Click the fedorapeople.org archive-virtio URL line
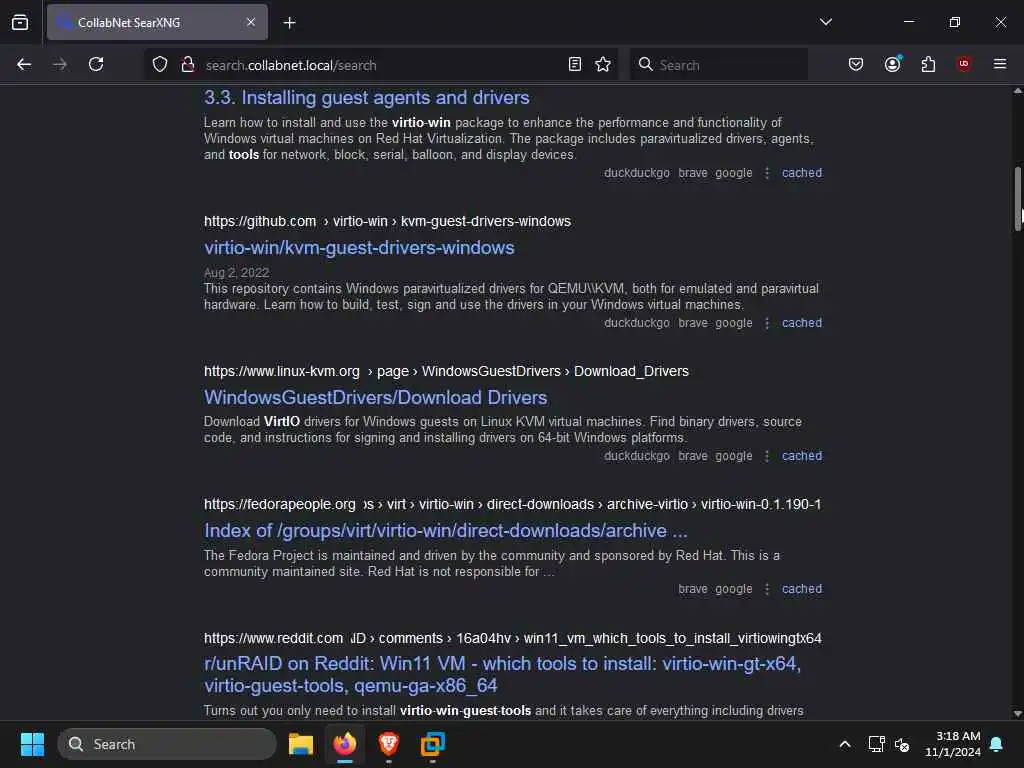Image resolution: width=1024 pixels, height=768 pixels. [x=513, y=505]
